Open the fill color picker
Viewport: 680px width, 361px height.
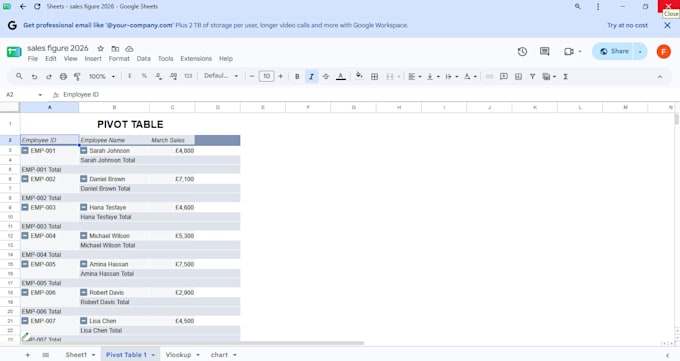[x=359, y=76]
